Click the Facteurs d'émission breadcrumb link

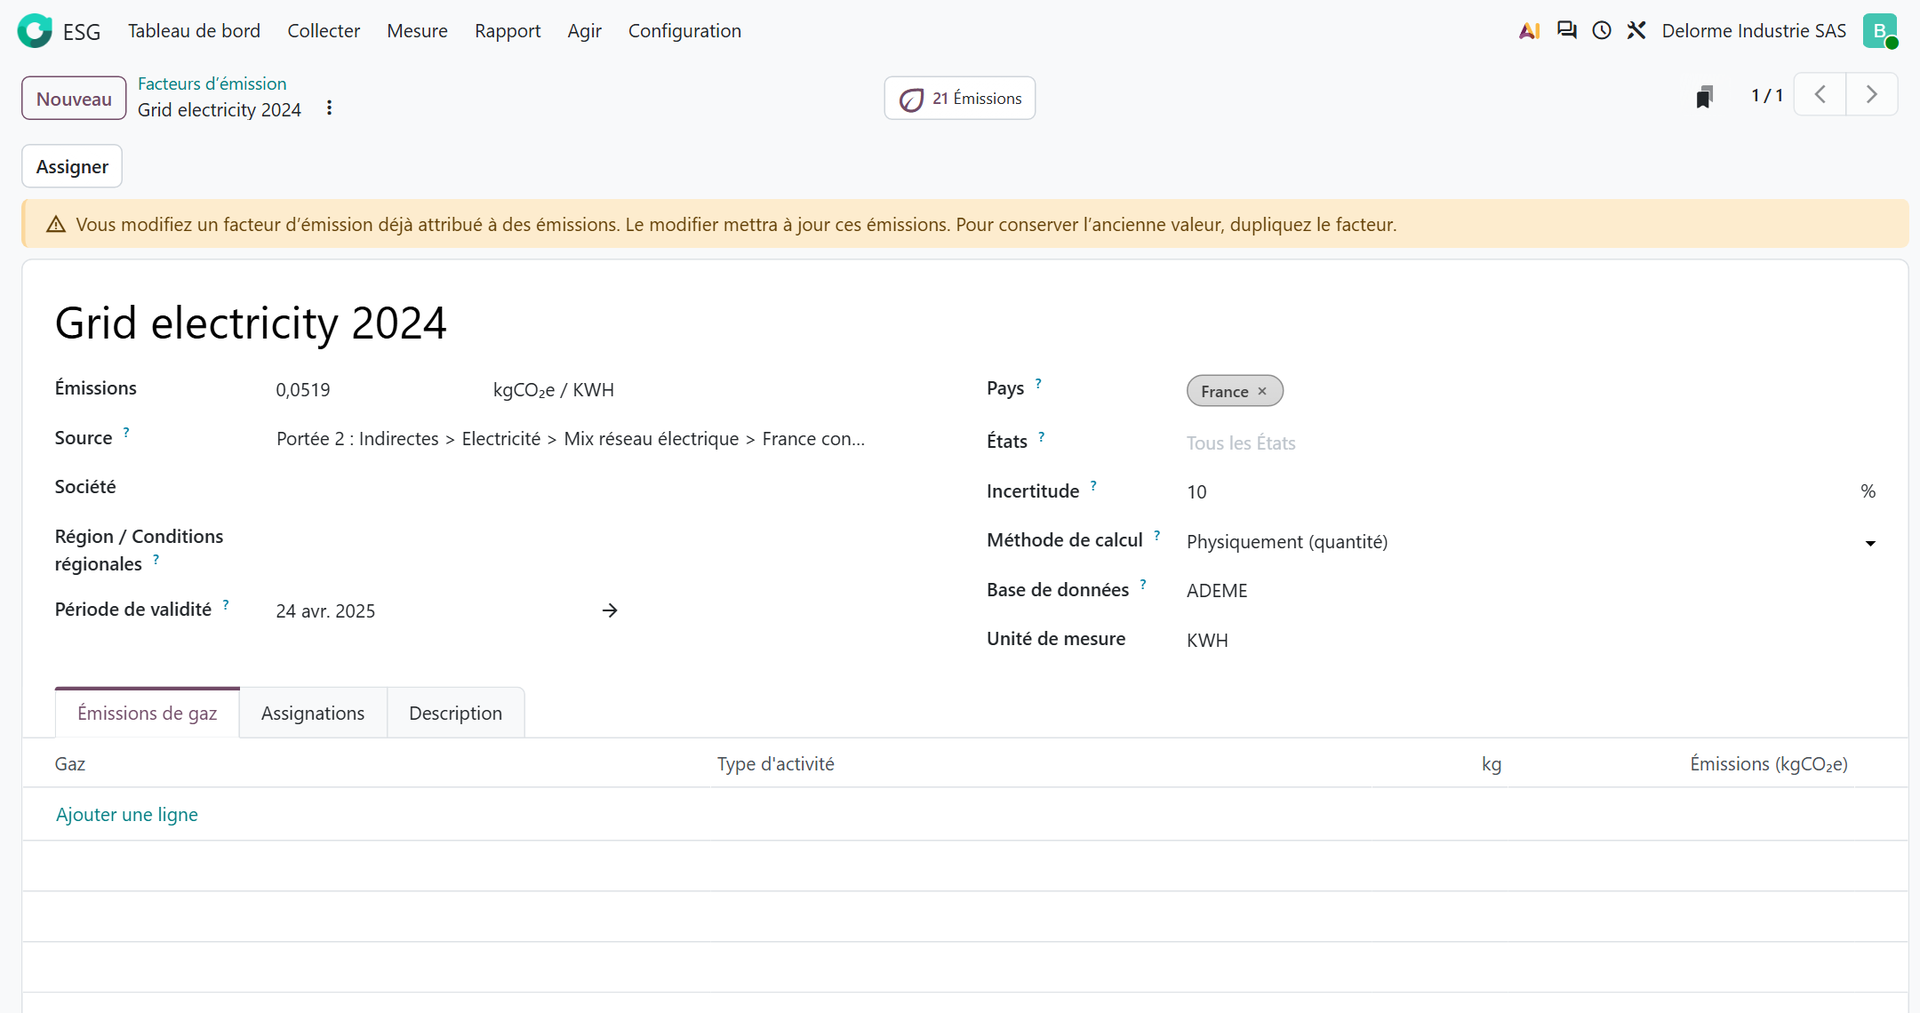pos(212,83)
